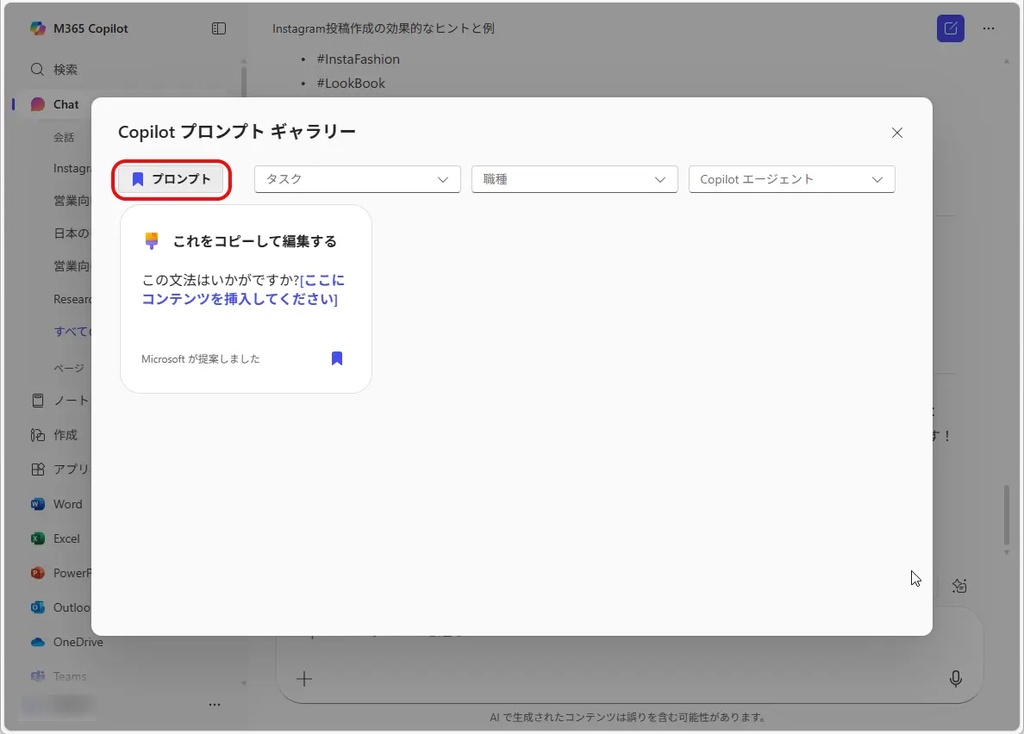Click the new chat compose icon

tap(950, 28)
